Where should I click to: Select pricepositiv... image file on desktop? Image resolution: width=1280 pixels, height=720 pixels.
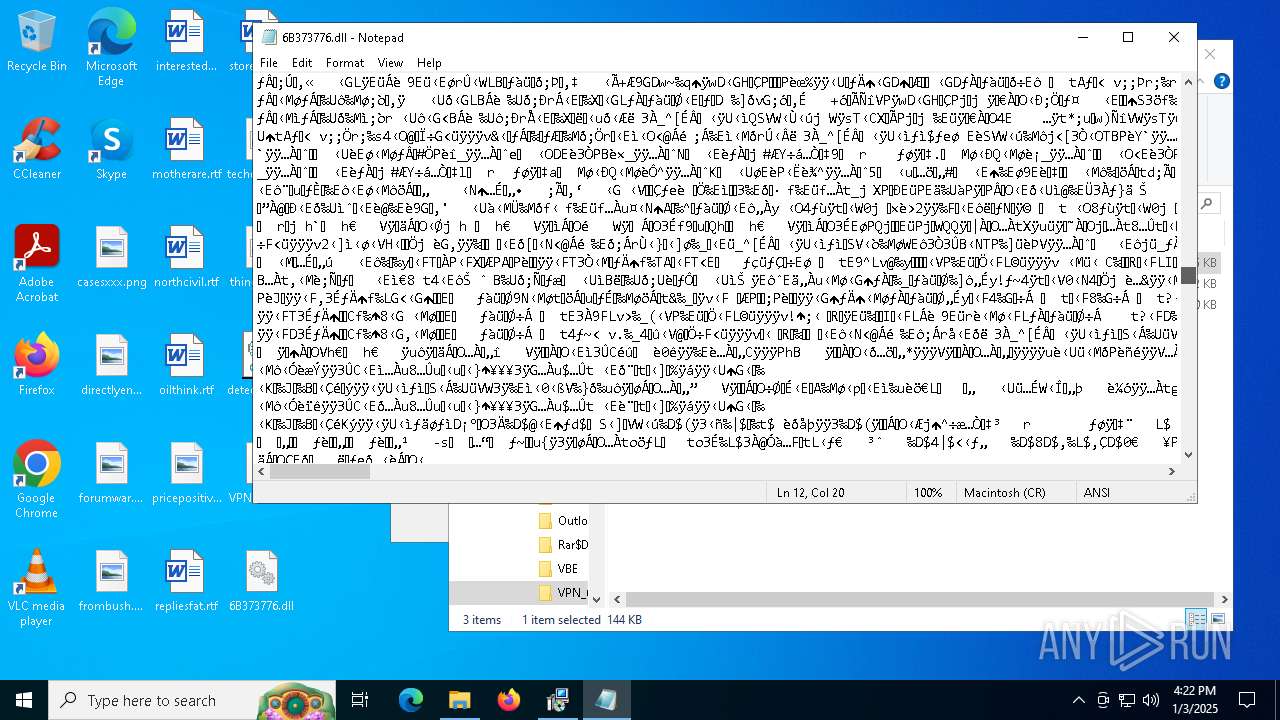click(186, 473)
